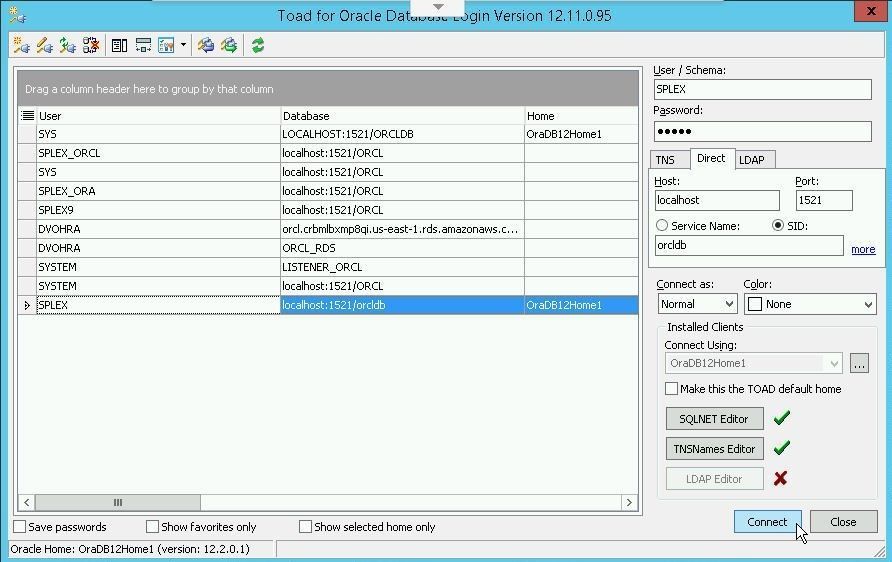Switch to the Direct tab

point(711,158)
